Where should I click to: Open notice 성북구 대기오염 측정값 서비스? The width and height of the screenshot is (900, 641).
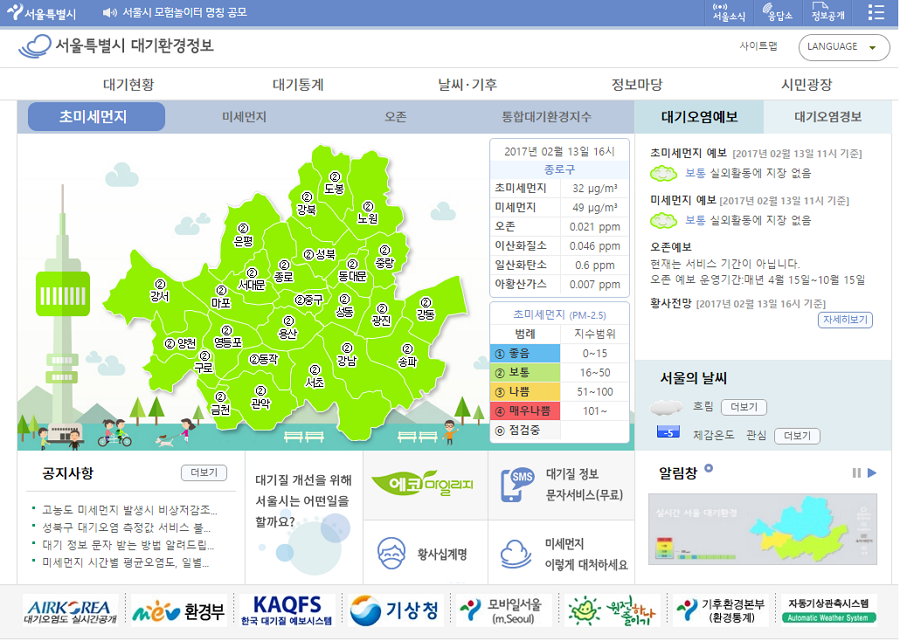click(x=126, y=527)
